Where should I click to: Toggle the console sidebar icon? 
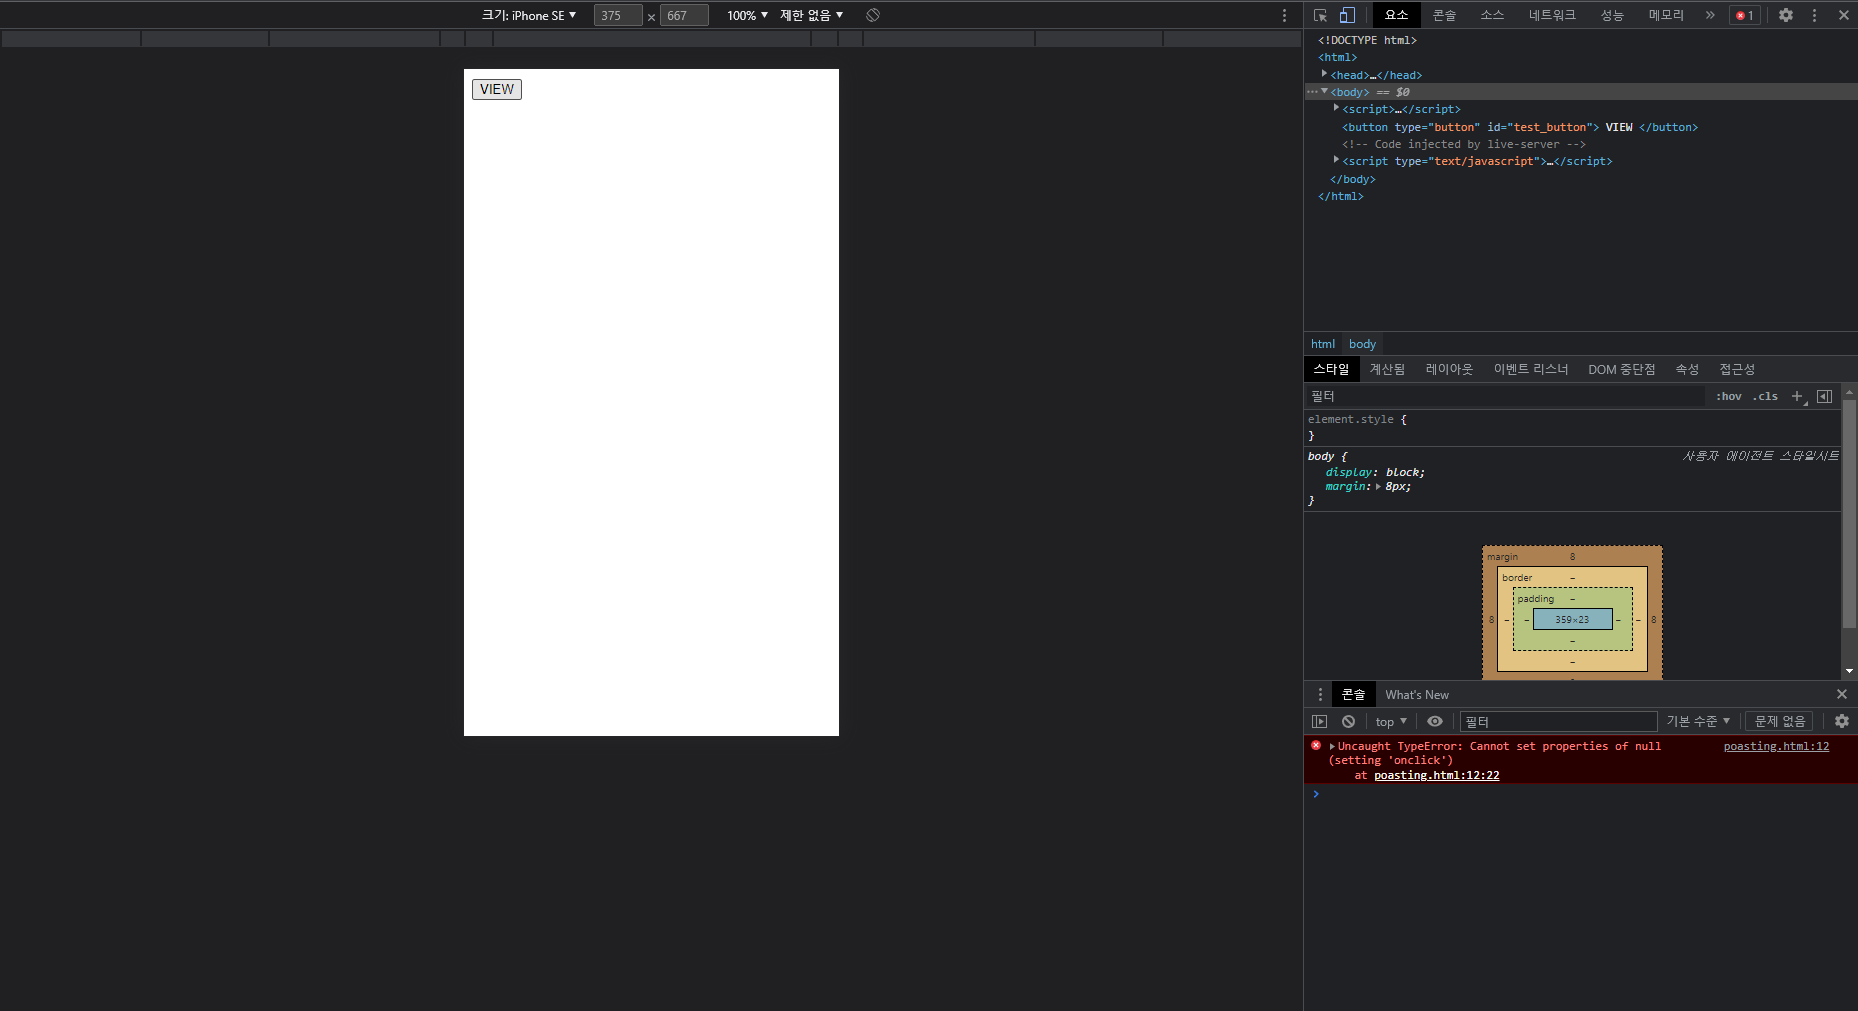[1320, 721]
